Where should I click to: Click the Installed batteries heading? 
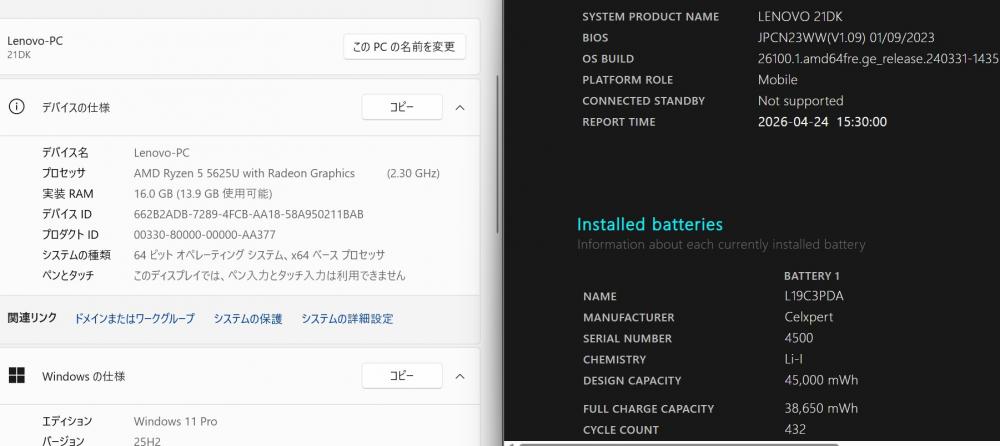pos(650,224)
